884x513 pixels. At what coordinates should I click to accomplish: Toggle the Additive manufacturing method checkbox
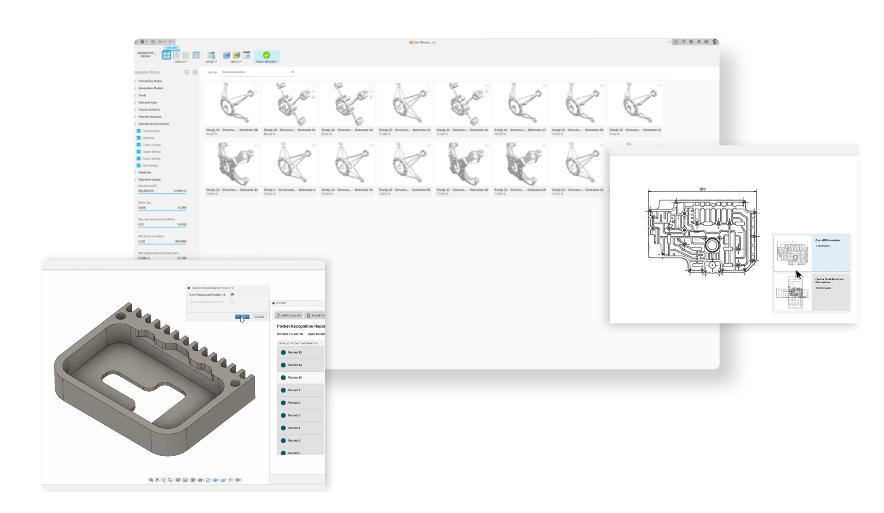[x=139, y=140]
